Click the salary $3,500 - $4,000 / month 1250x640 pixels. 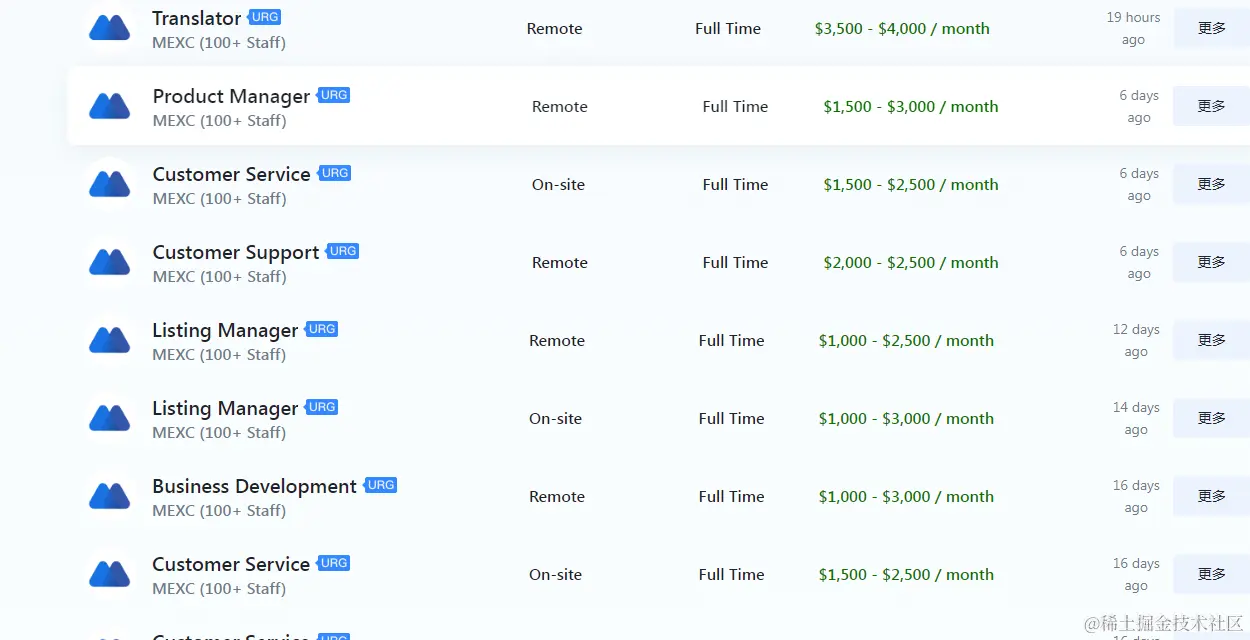click(x=902, y=29)
